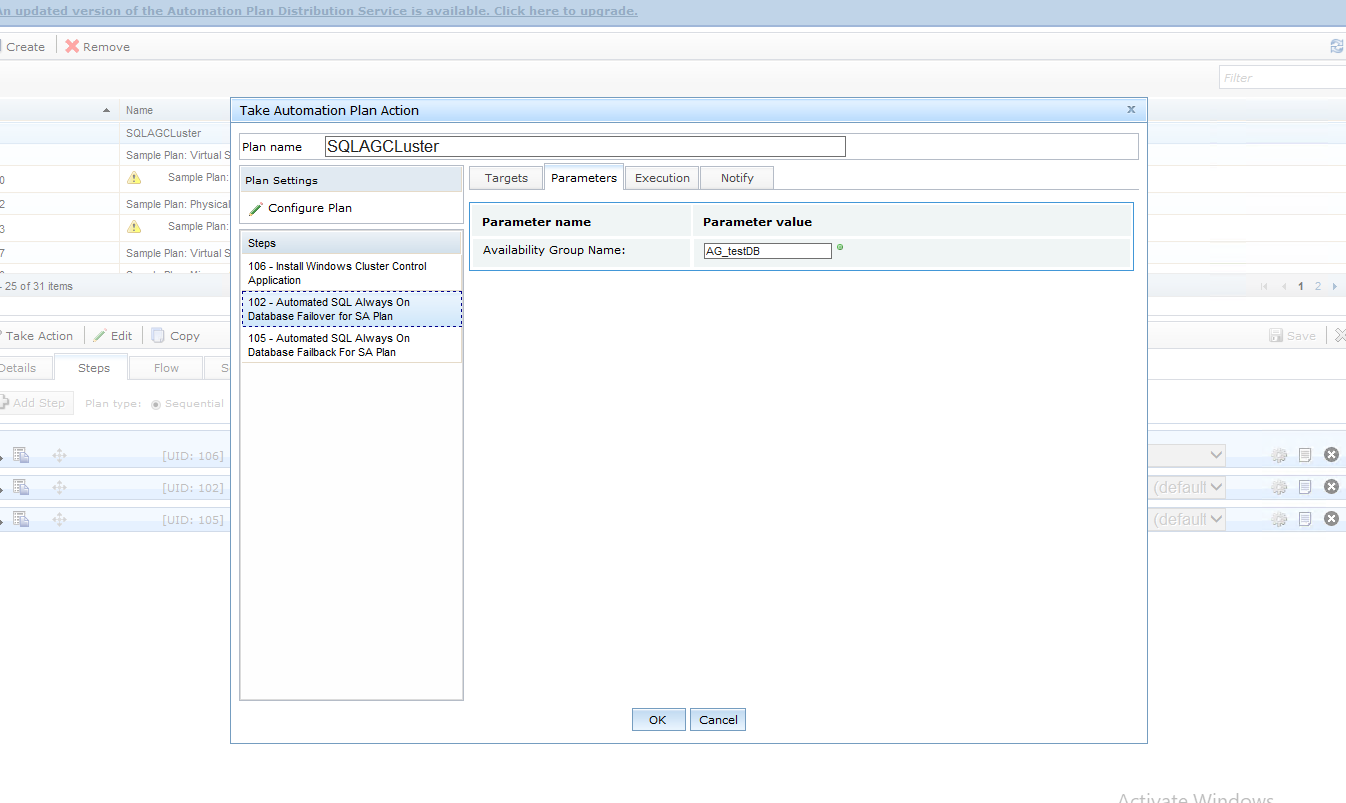
Task: Click the Take Action toolbar button
Action: [x=38, y=336]
